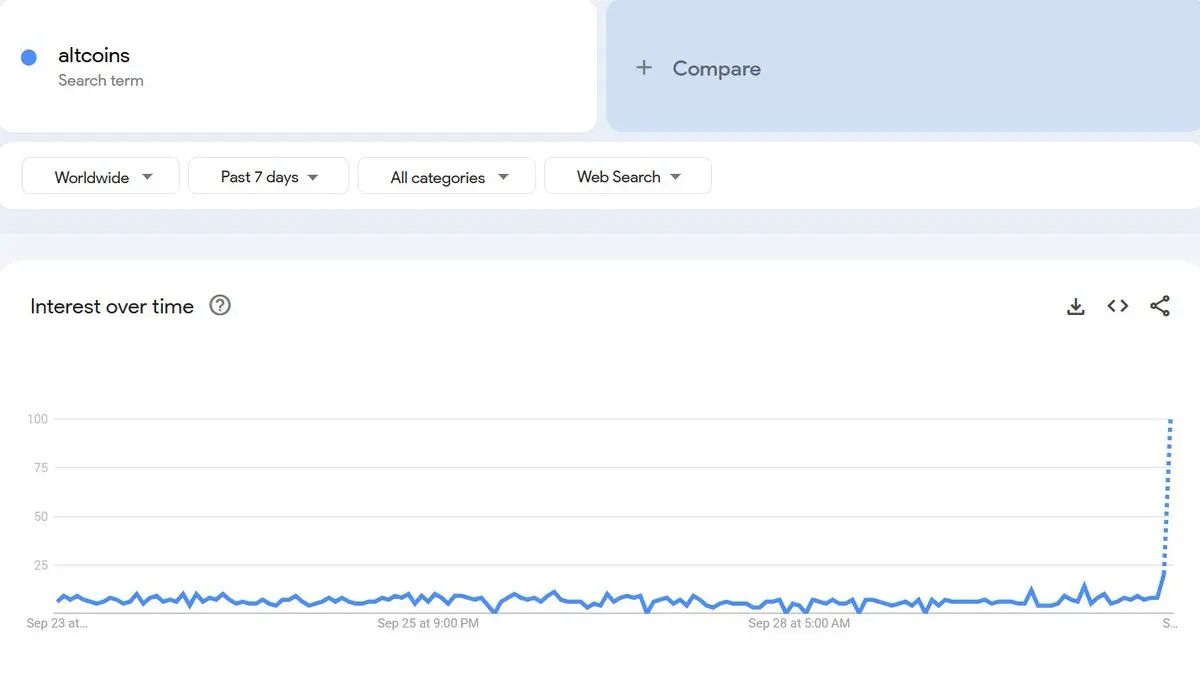Image resolution: width=1200 pixels, height=688 pixels.
Task: Click the Sep 28 at 5:00 AM axis label
Action: (799, 623)
